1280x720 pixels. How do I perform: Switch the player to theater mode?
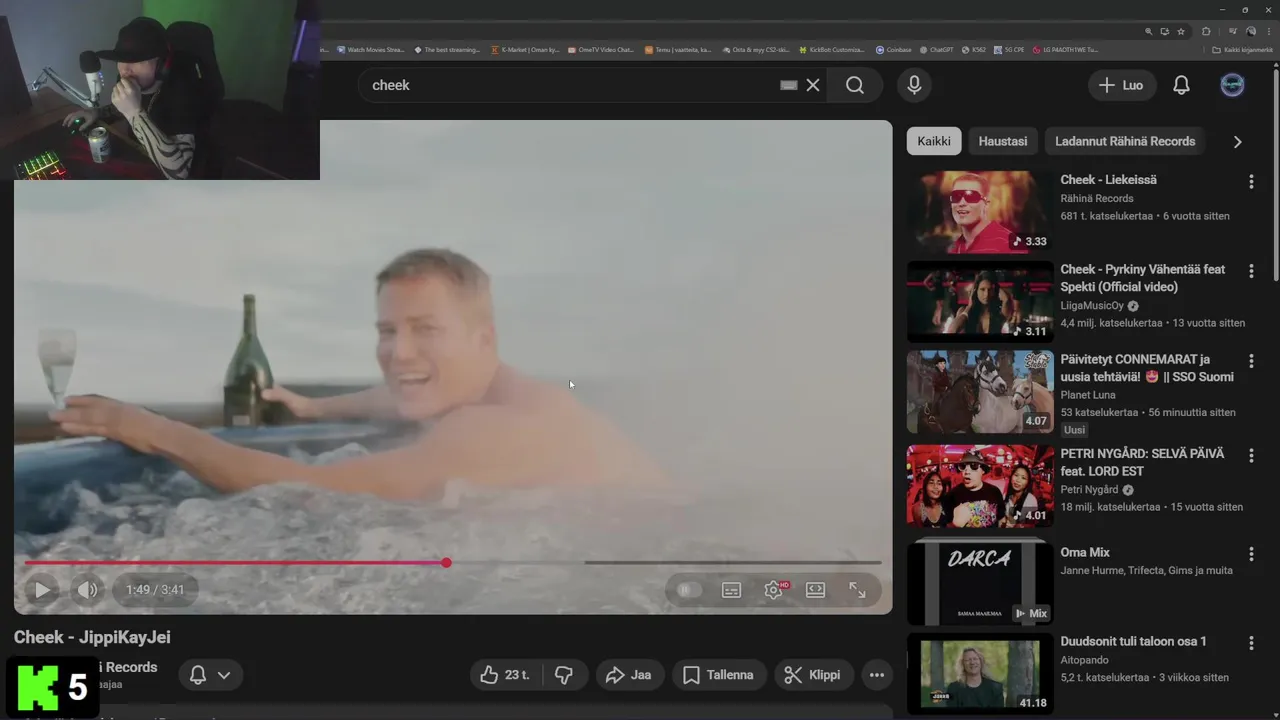815,590
